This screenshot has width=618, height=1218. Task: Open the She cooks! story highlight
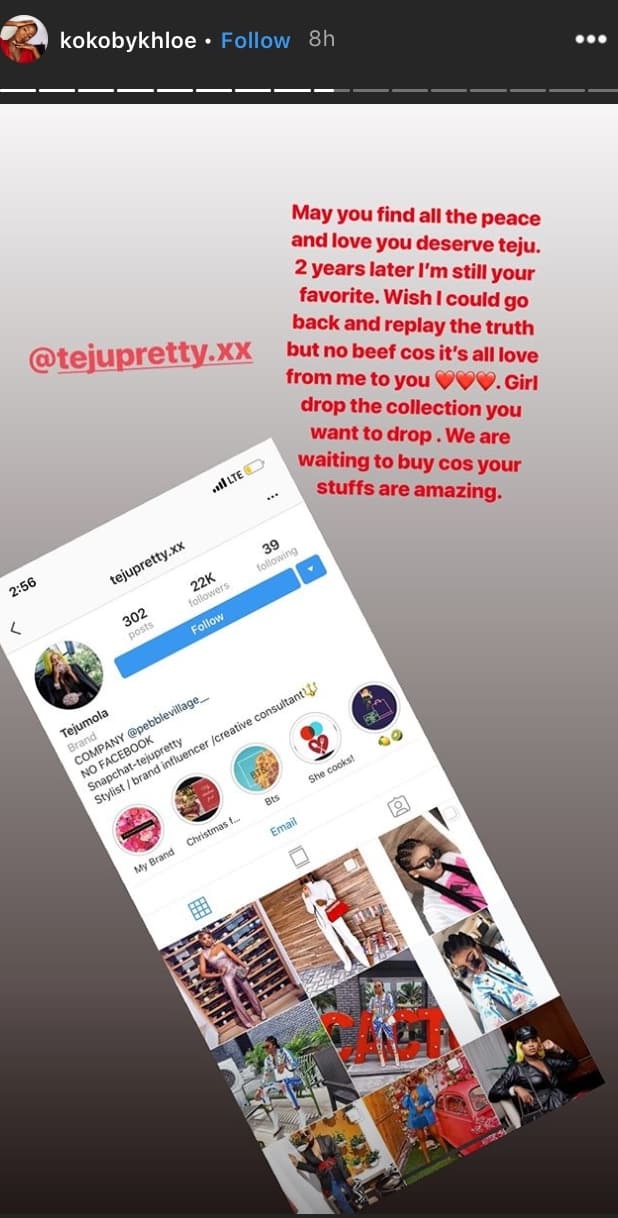[x=315, y=738]
